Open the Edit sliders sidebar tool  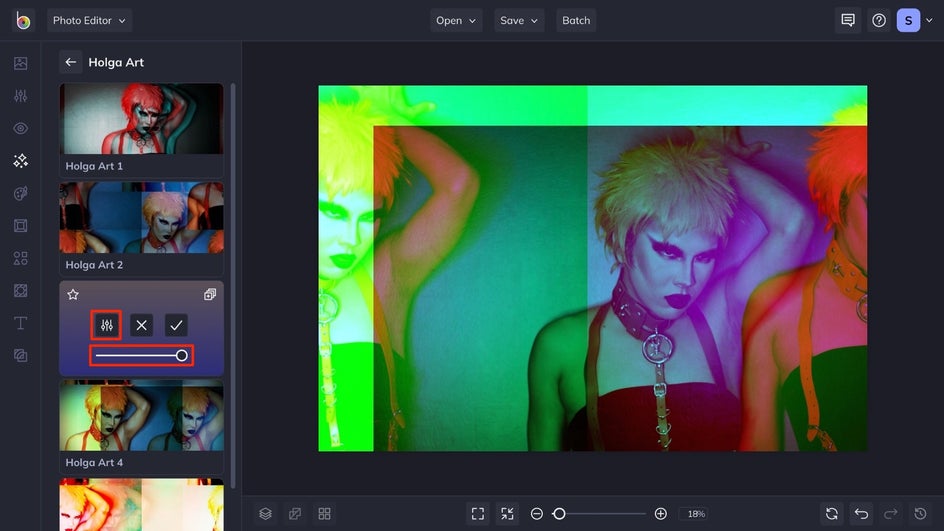pyautogui.click(x=20, y=96)
